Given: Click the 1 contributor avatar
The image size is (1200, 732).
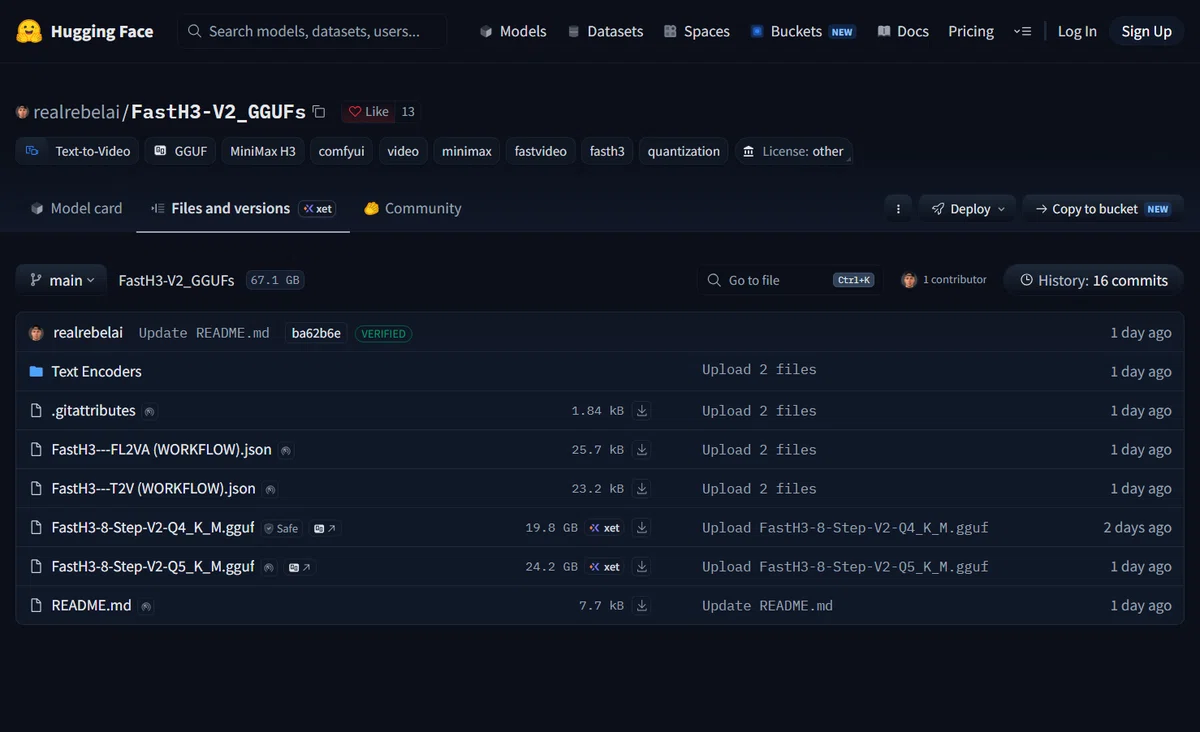Looking at the screenshot, I should click(909, 280).
